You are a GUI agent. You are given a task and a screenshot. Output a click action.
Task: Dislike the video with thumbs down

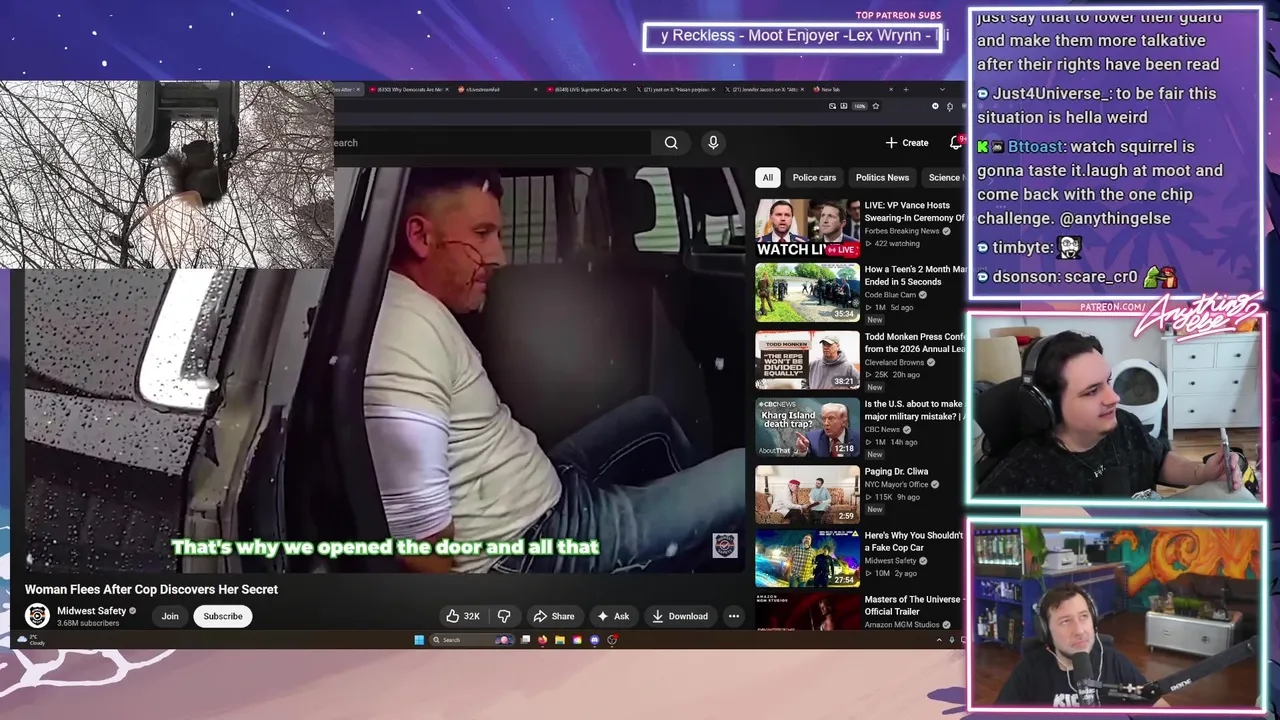(x=504, y=616)
